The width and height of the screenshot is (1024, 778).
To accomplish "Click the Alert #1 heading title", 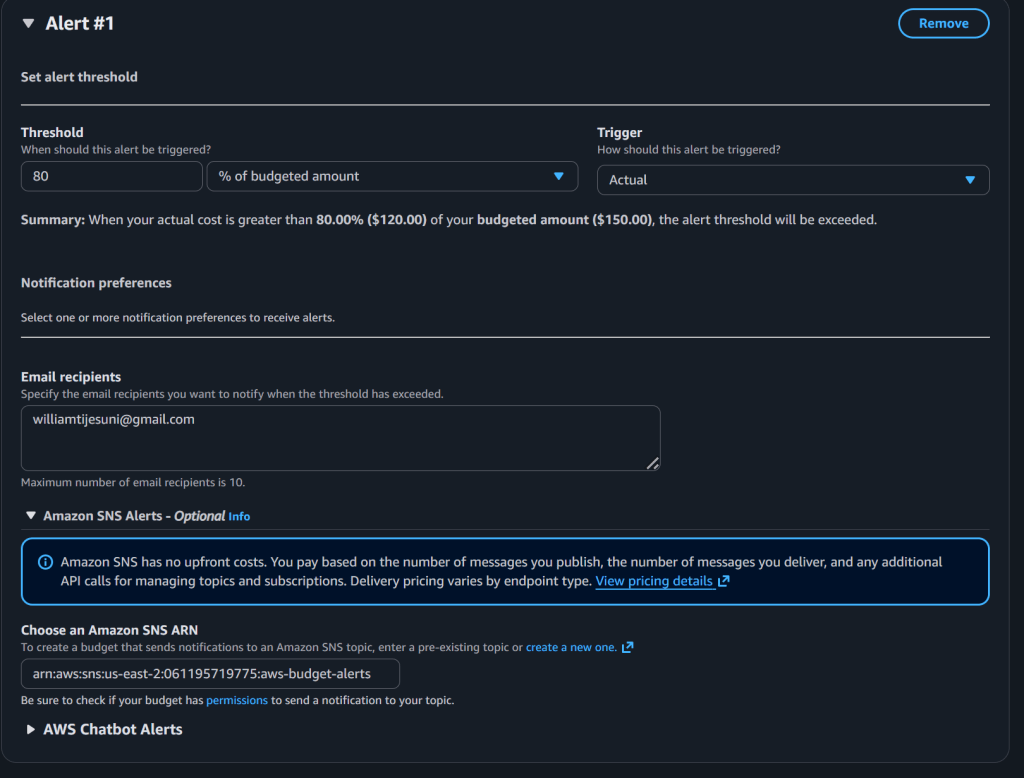I will pos(80,23).
